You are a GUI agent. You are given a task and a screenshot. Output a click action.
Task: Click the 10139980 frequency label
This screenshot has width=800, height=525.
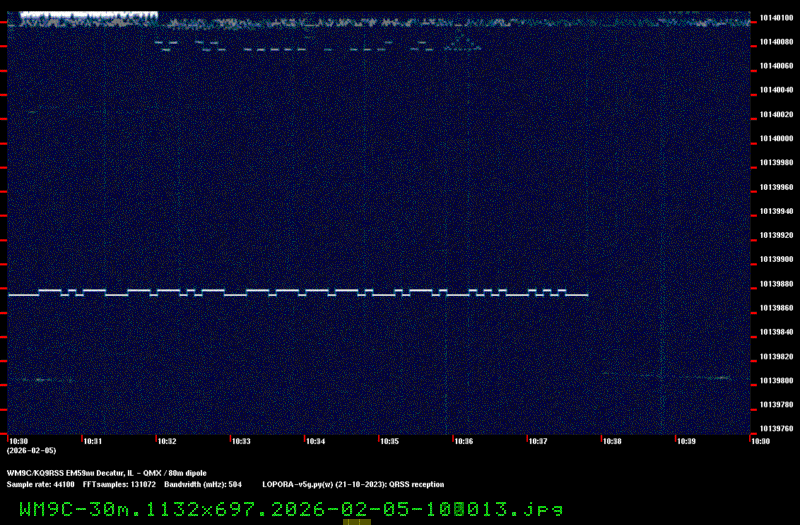coord(776,162)
